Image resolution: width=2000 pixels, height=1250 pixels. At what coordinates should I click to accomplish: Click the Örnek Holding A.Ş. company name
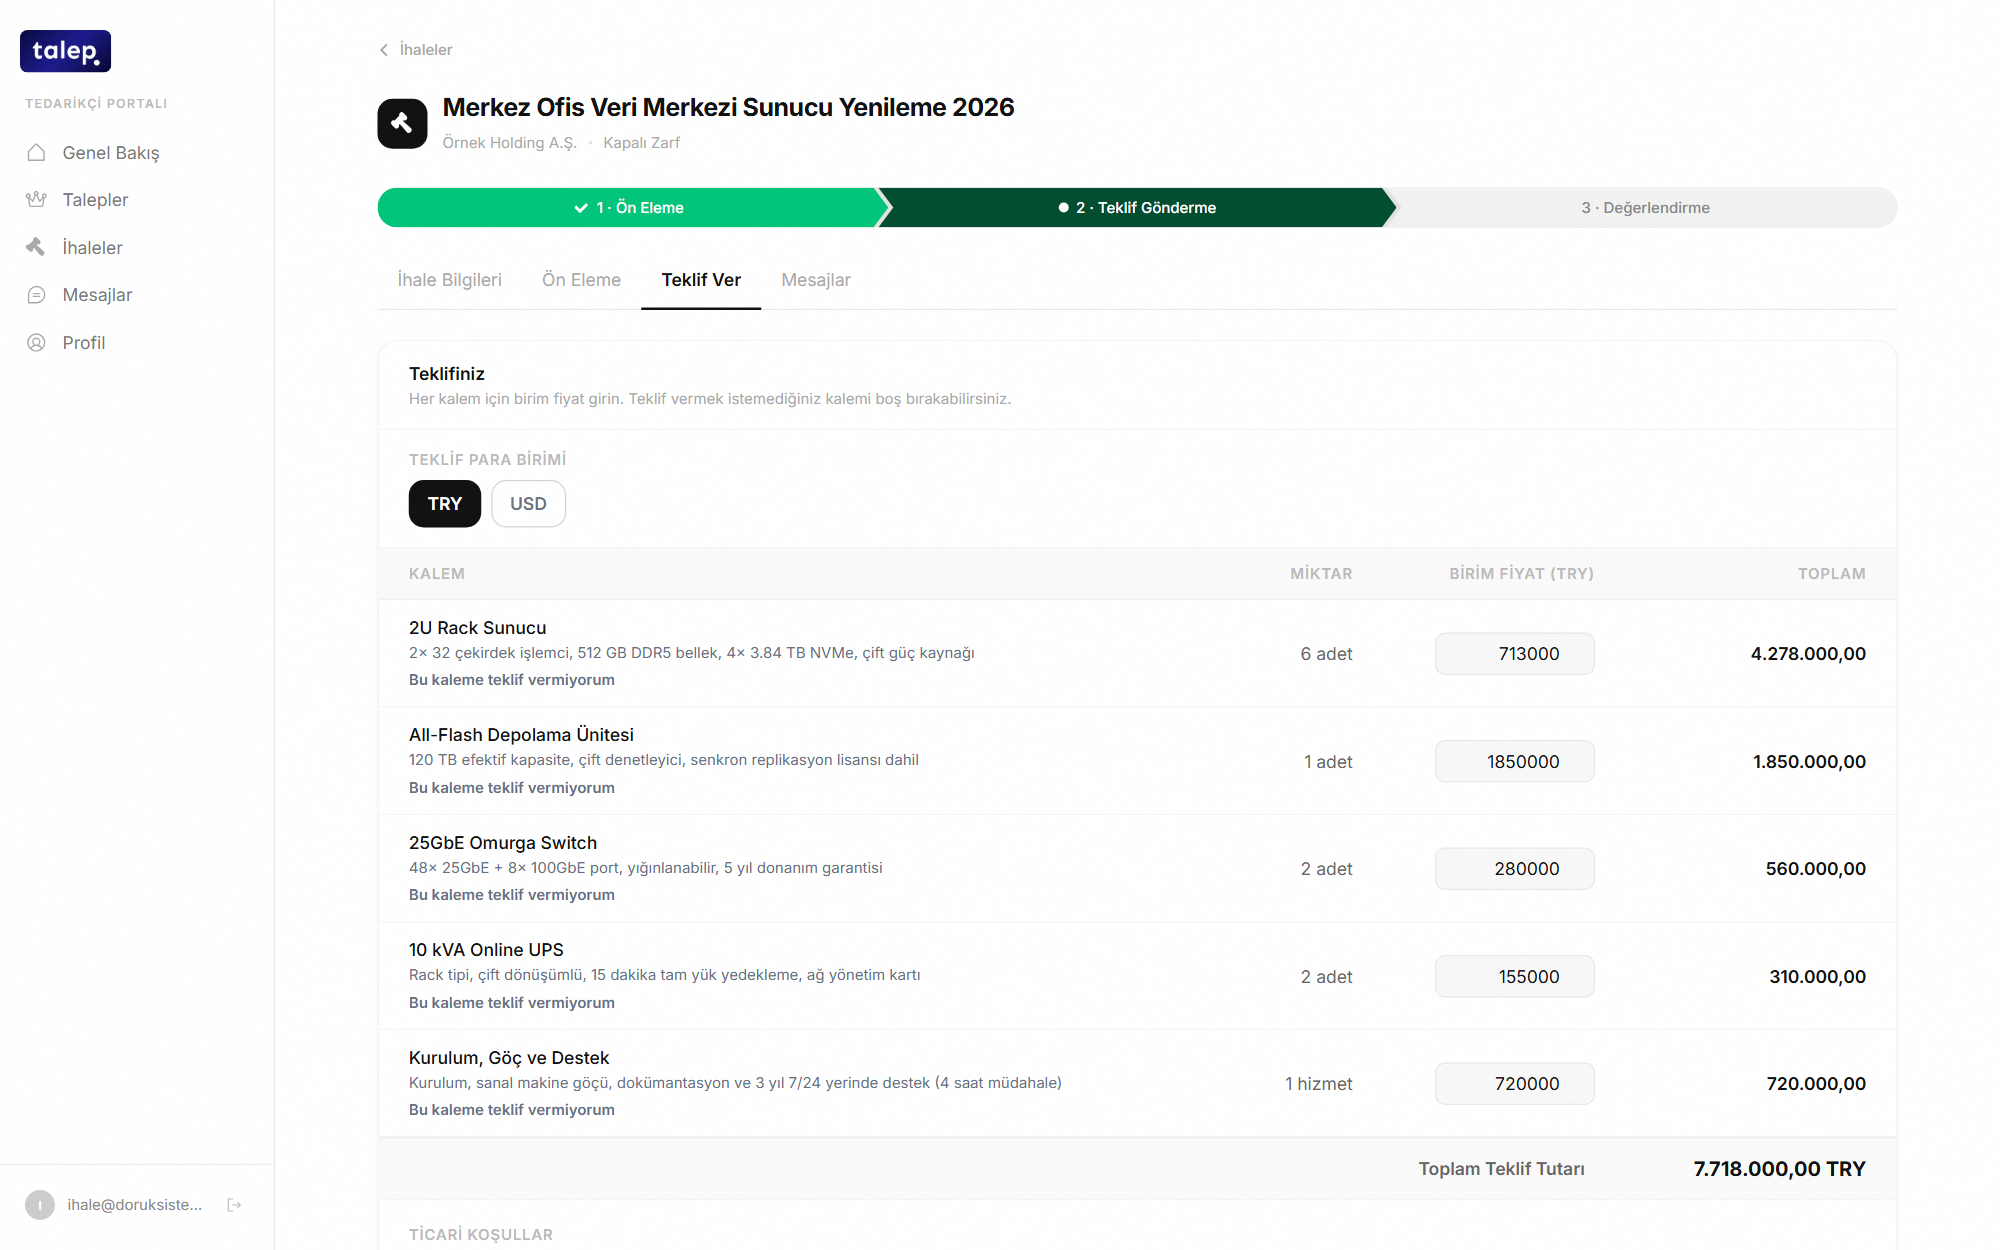510,142
